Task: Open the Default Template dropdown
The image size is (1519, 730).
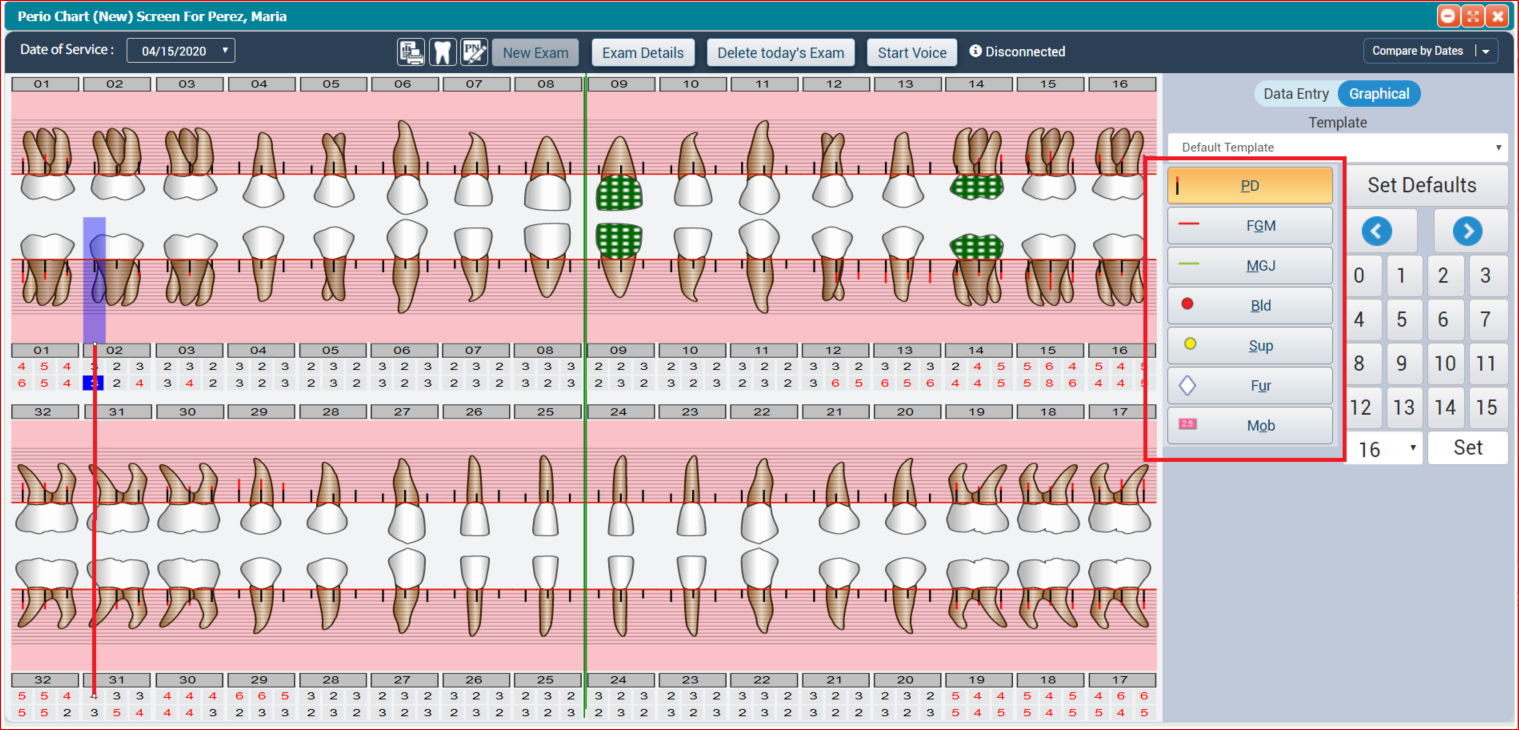Action: pos(1338,147)
